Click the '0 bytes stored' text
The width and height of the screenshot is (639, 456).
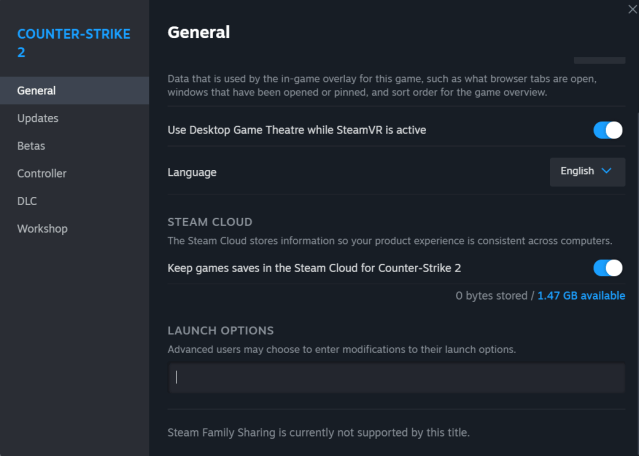pos(491,295)
